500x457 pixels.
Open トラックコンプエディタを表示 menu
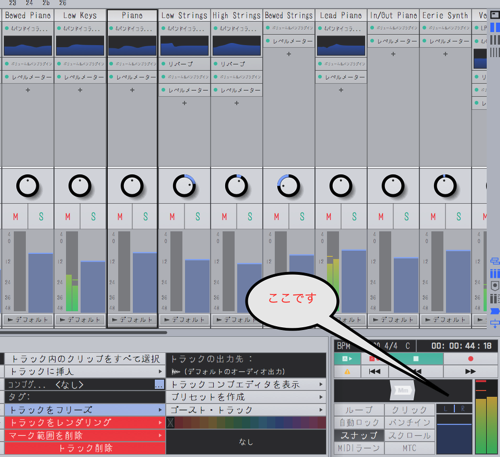[246, 384]
